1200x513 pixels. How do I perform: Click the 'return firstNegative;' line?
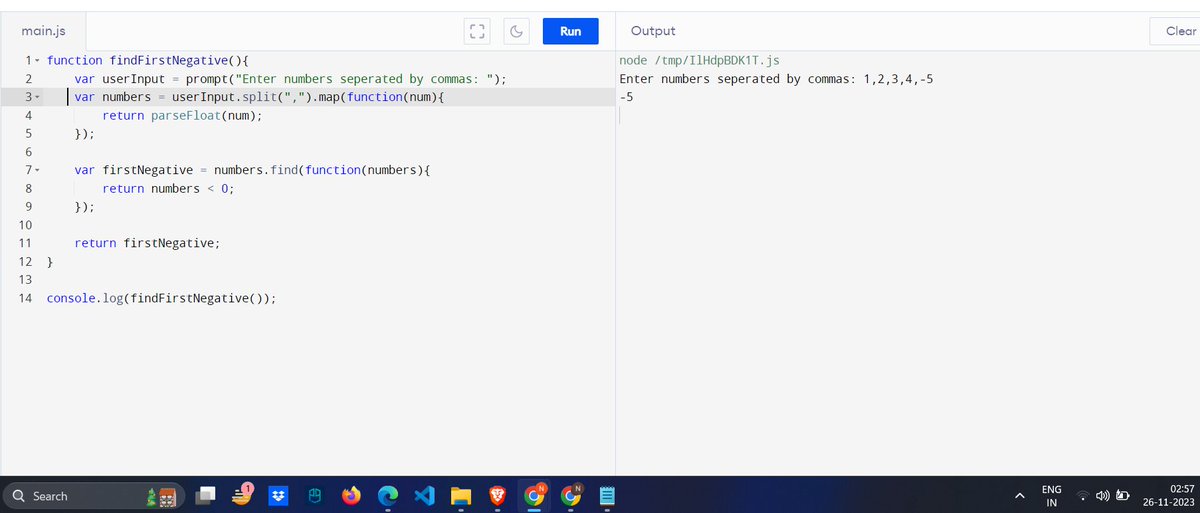point(146,243)
